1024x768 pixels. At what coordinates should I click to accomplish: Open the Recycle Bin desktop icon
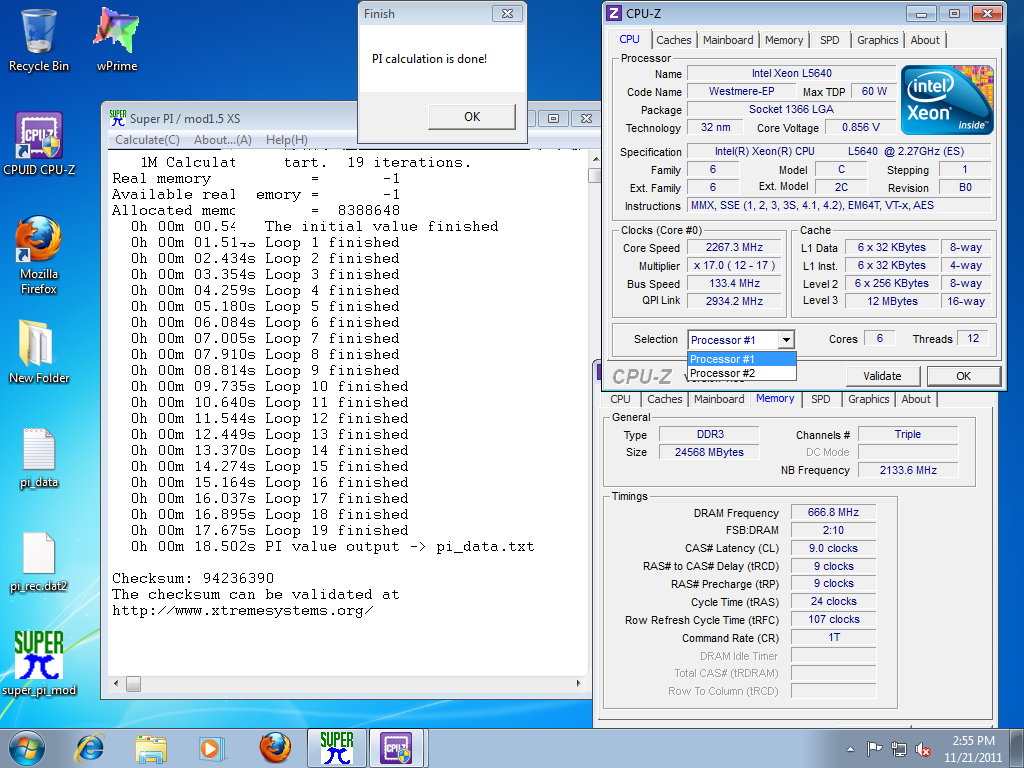pyautogui.click(x=39, y=39)
